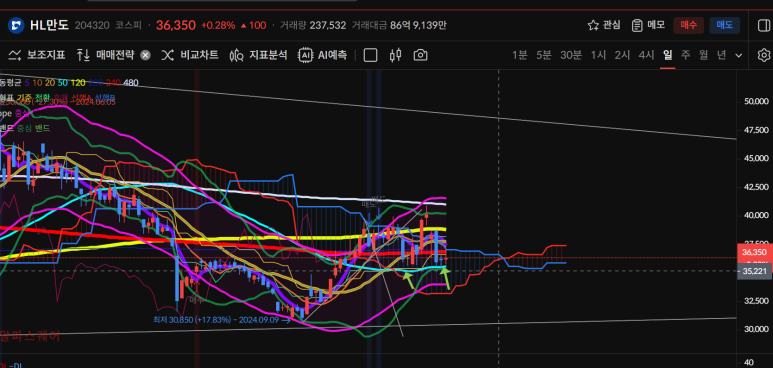
Task: Click the red 36,350 price tag on axis
Action: tap(754, 252)
